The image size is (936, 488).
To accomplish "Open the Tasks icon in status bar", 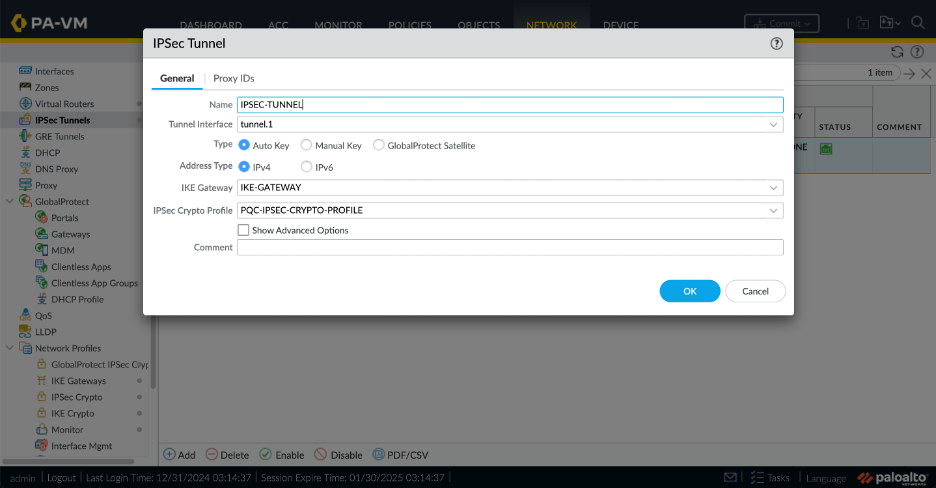I will click(x=758, y=478).
